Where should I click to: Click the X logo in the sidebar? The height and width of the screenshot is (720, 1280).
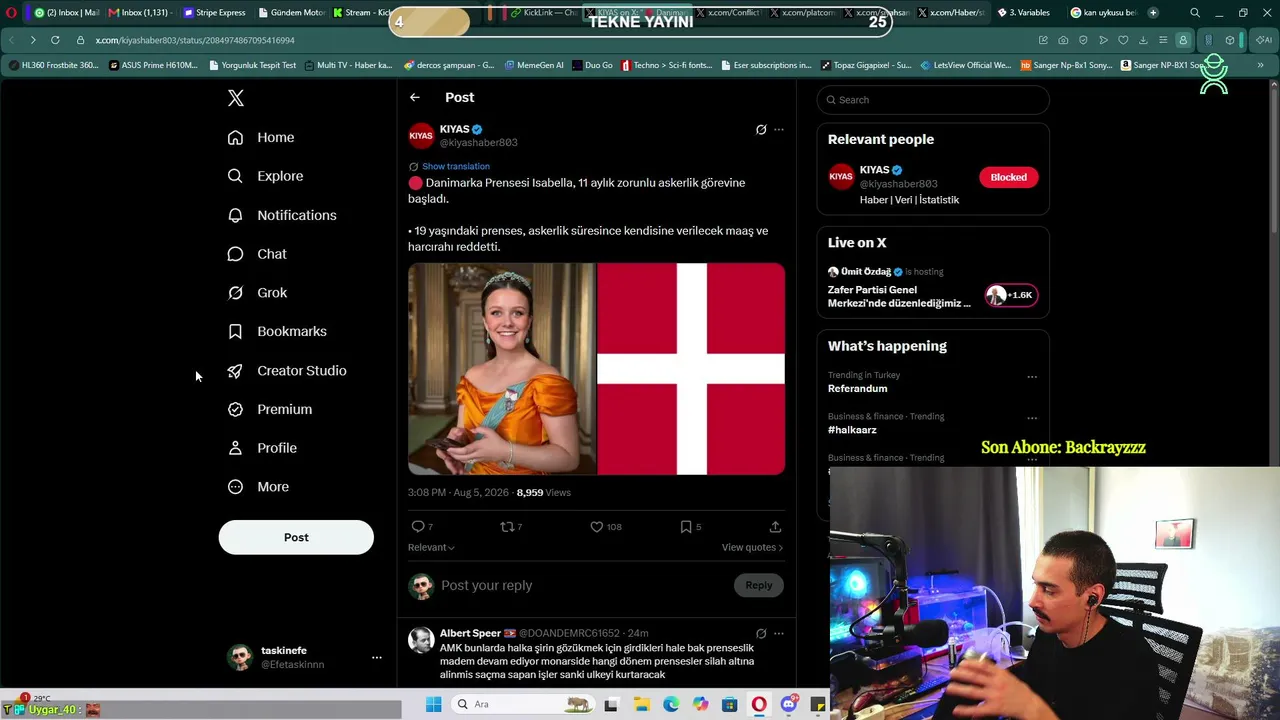point(235,98)
